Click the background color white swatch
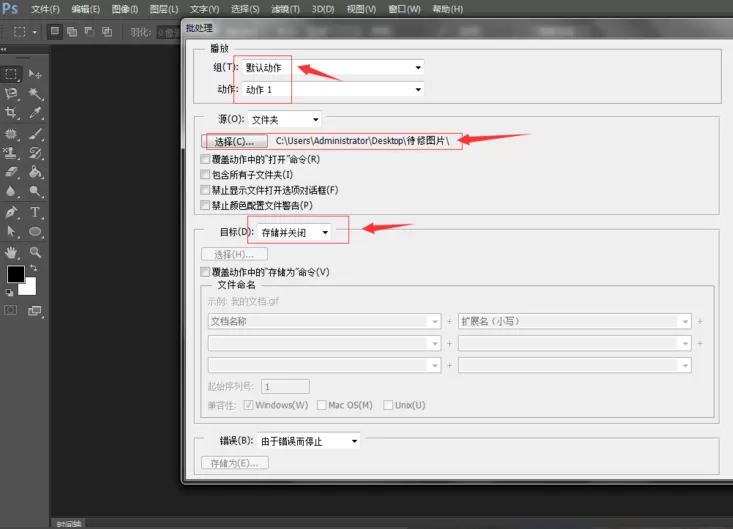The height and width of the screenshot is (529, 733). 29,287
